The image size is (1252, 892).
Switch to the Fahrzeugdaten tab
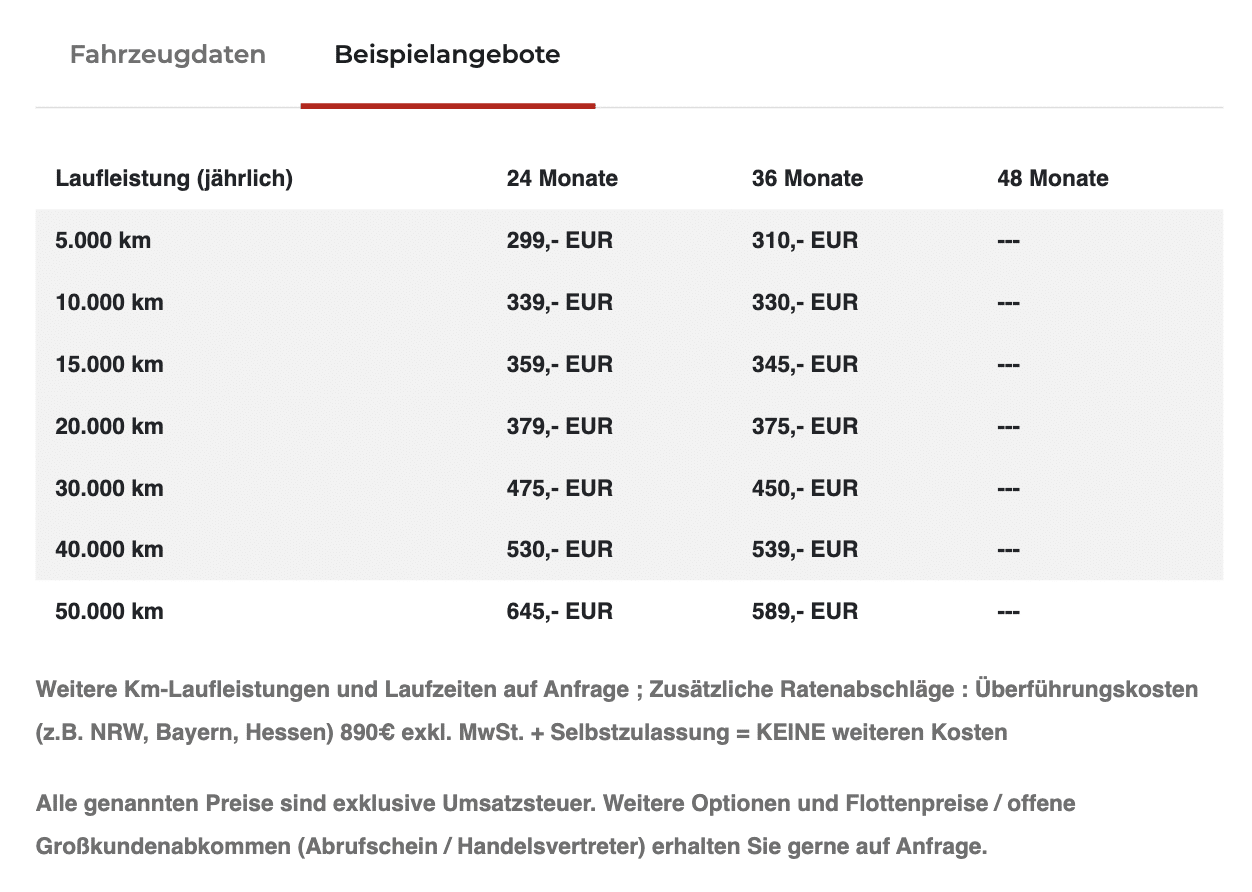click(x=168, y=54)
